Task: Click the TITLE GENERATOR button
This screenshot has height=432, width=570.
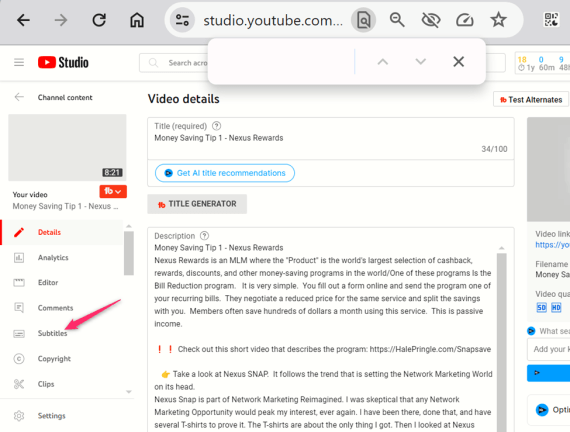Action: (197, 204)
